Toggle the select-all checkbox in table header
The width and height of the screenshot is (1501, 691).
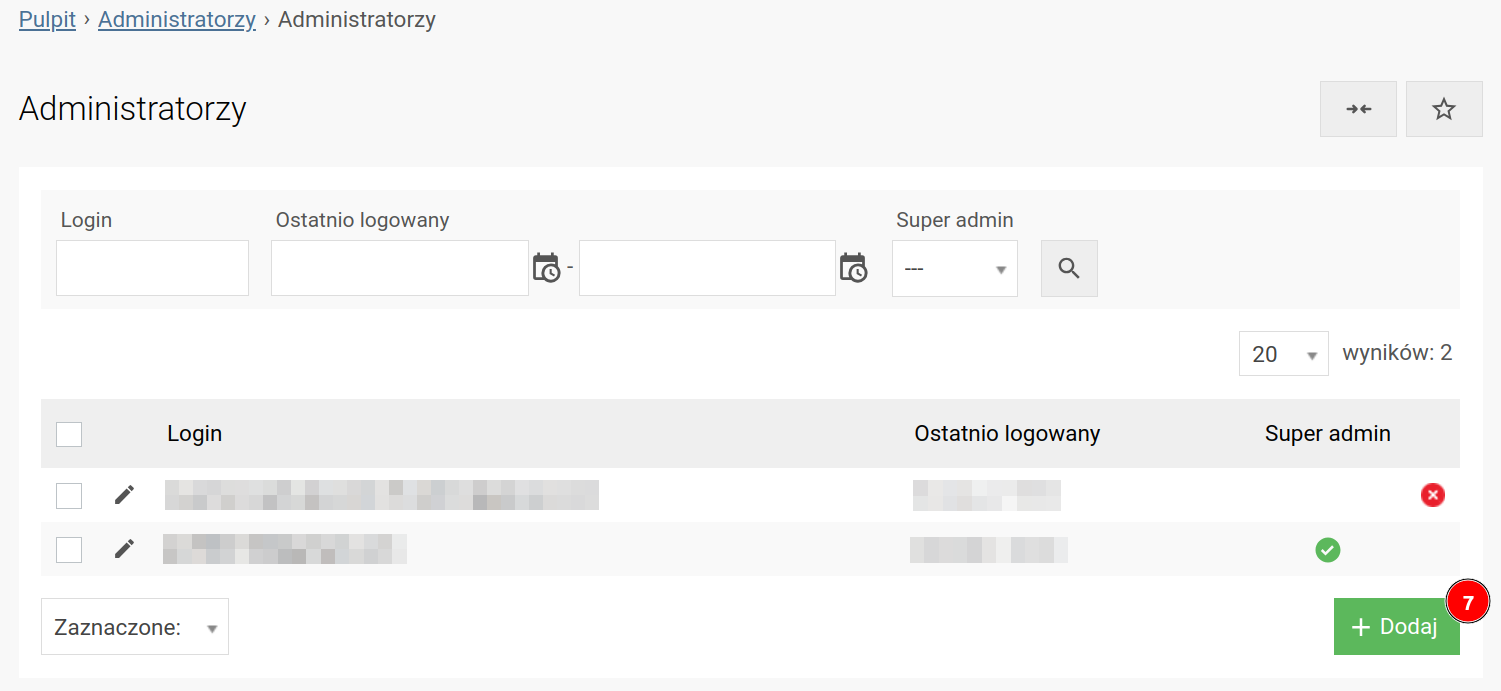[x=69, y=434]
